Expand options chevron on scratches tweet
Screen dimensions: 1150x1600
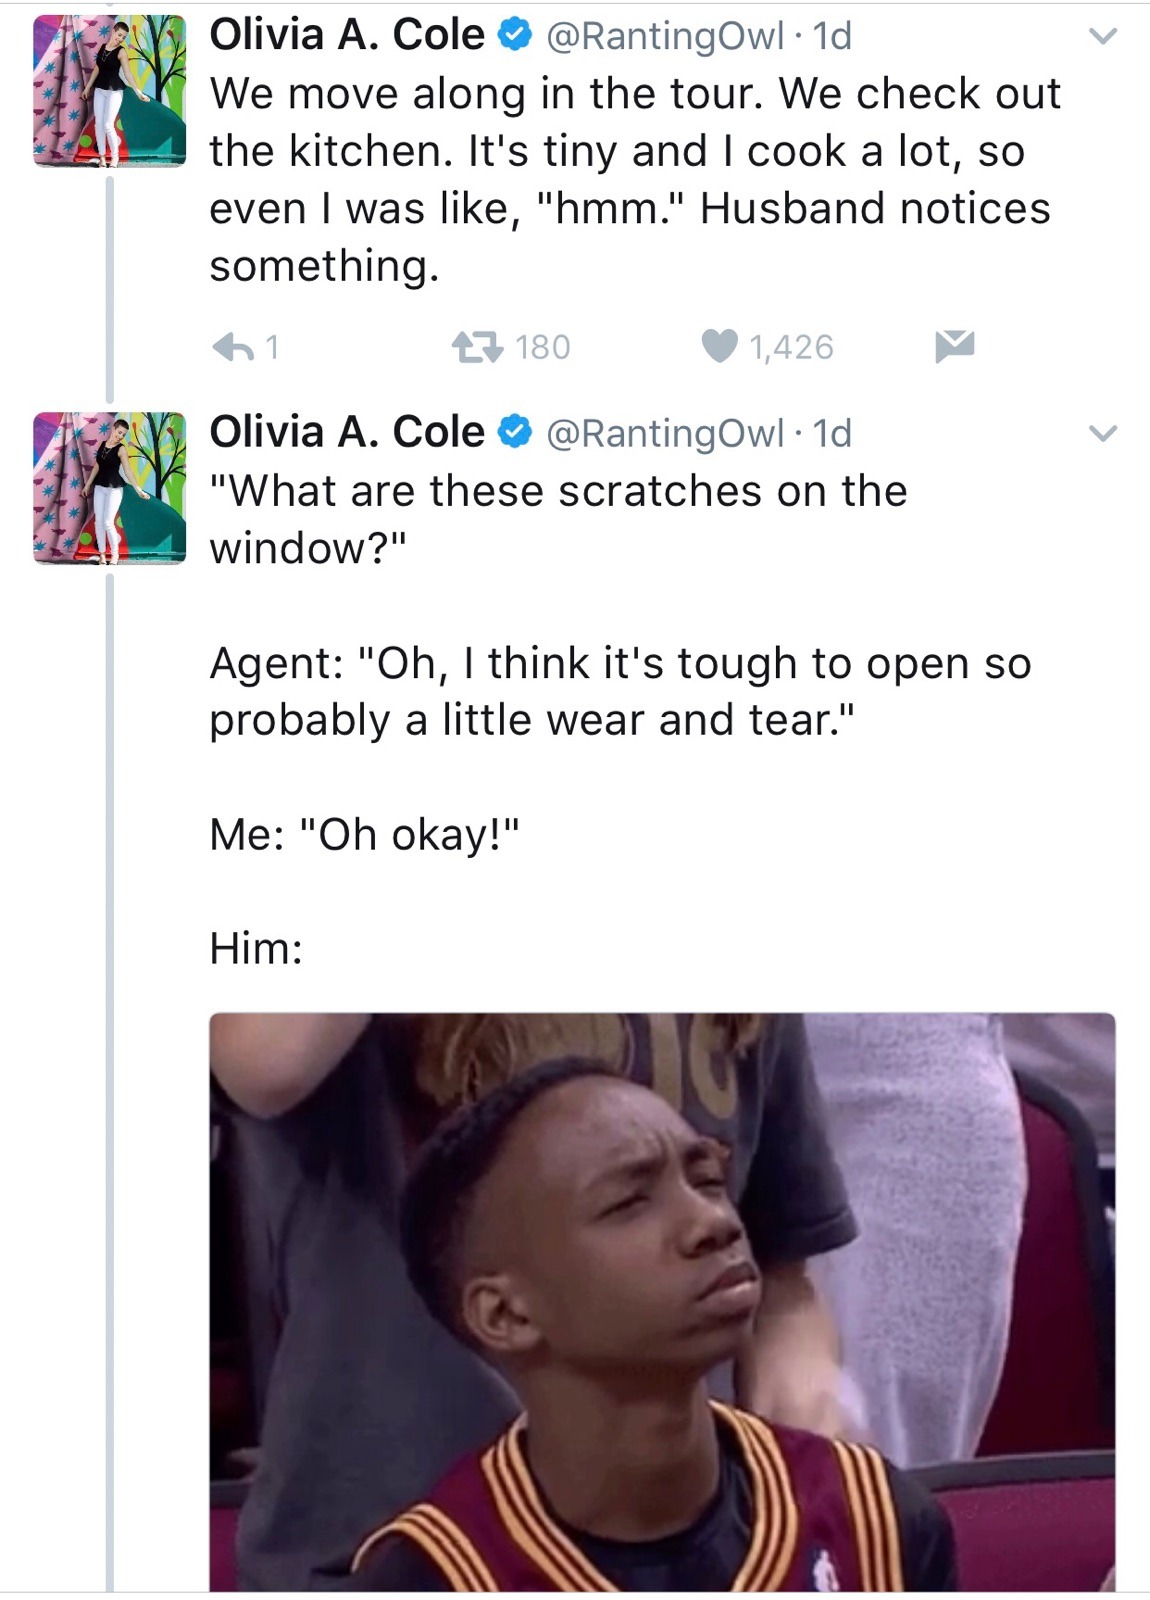[x=1103, y=434]
